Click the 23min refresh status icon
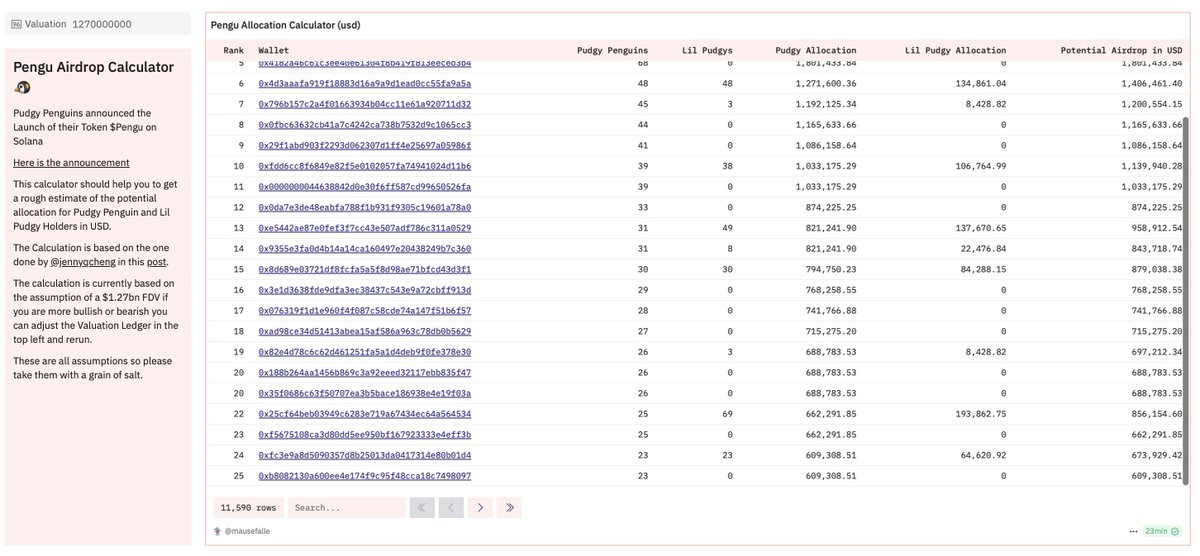 tap(1177, 531)
